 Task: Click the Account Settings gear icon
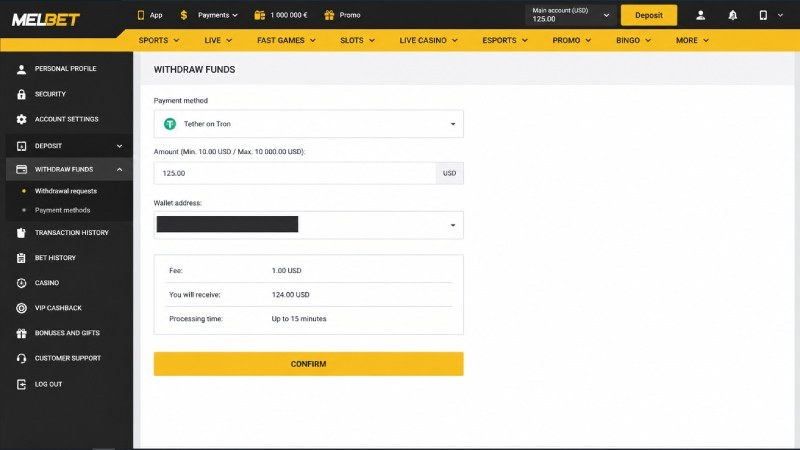tap(21, 119)
